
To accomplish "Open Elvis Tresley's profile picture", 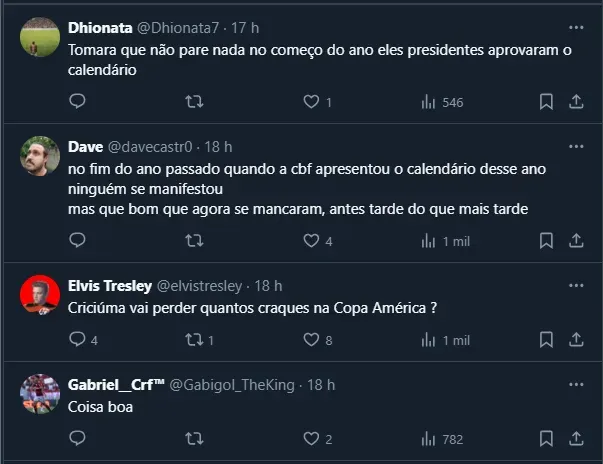I will coord(40,295).
